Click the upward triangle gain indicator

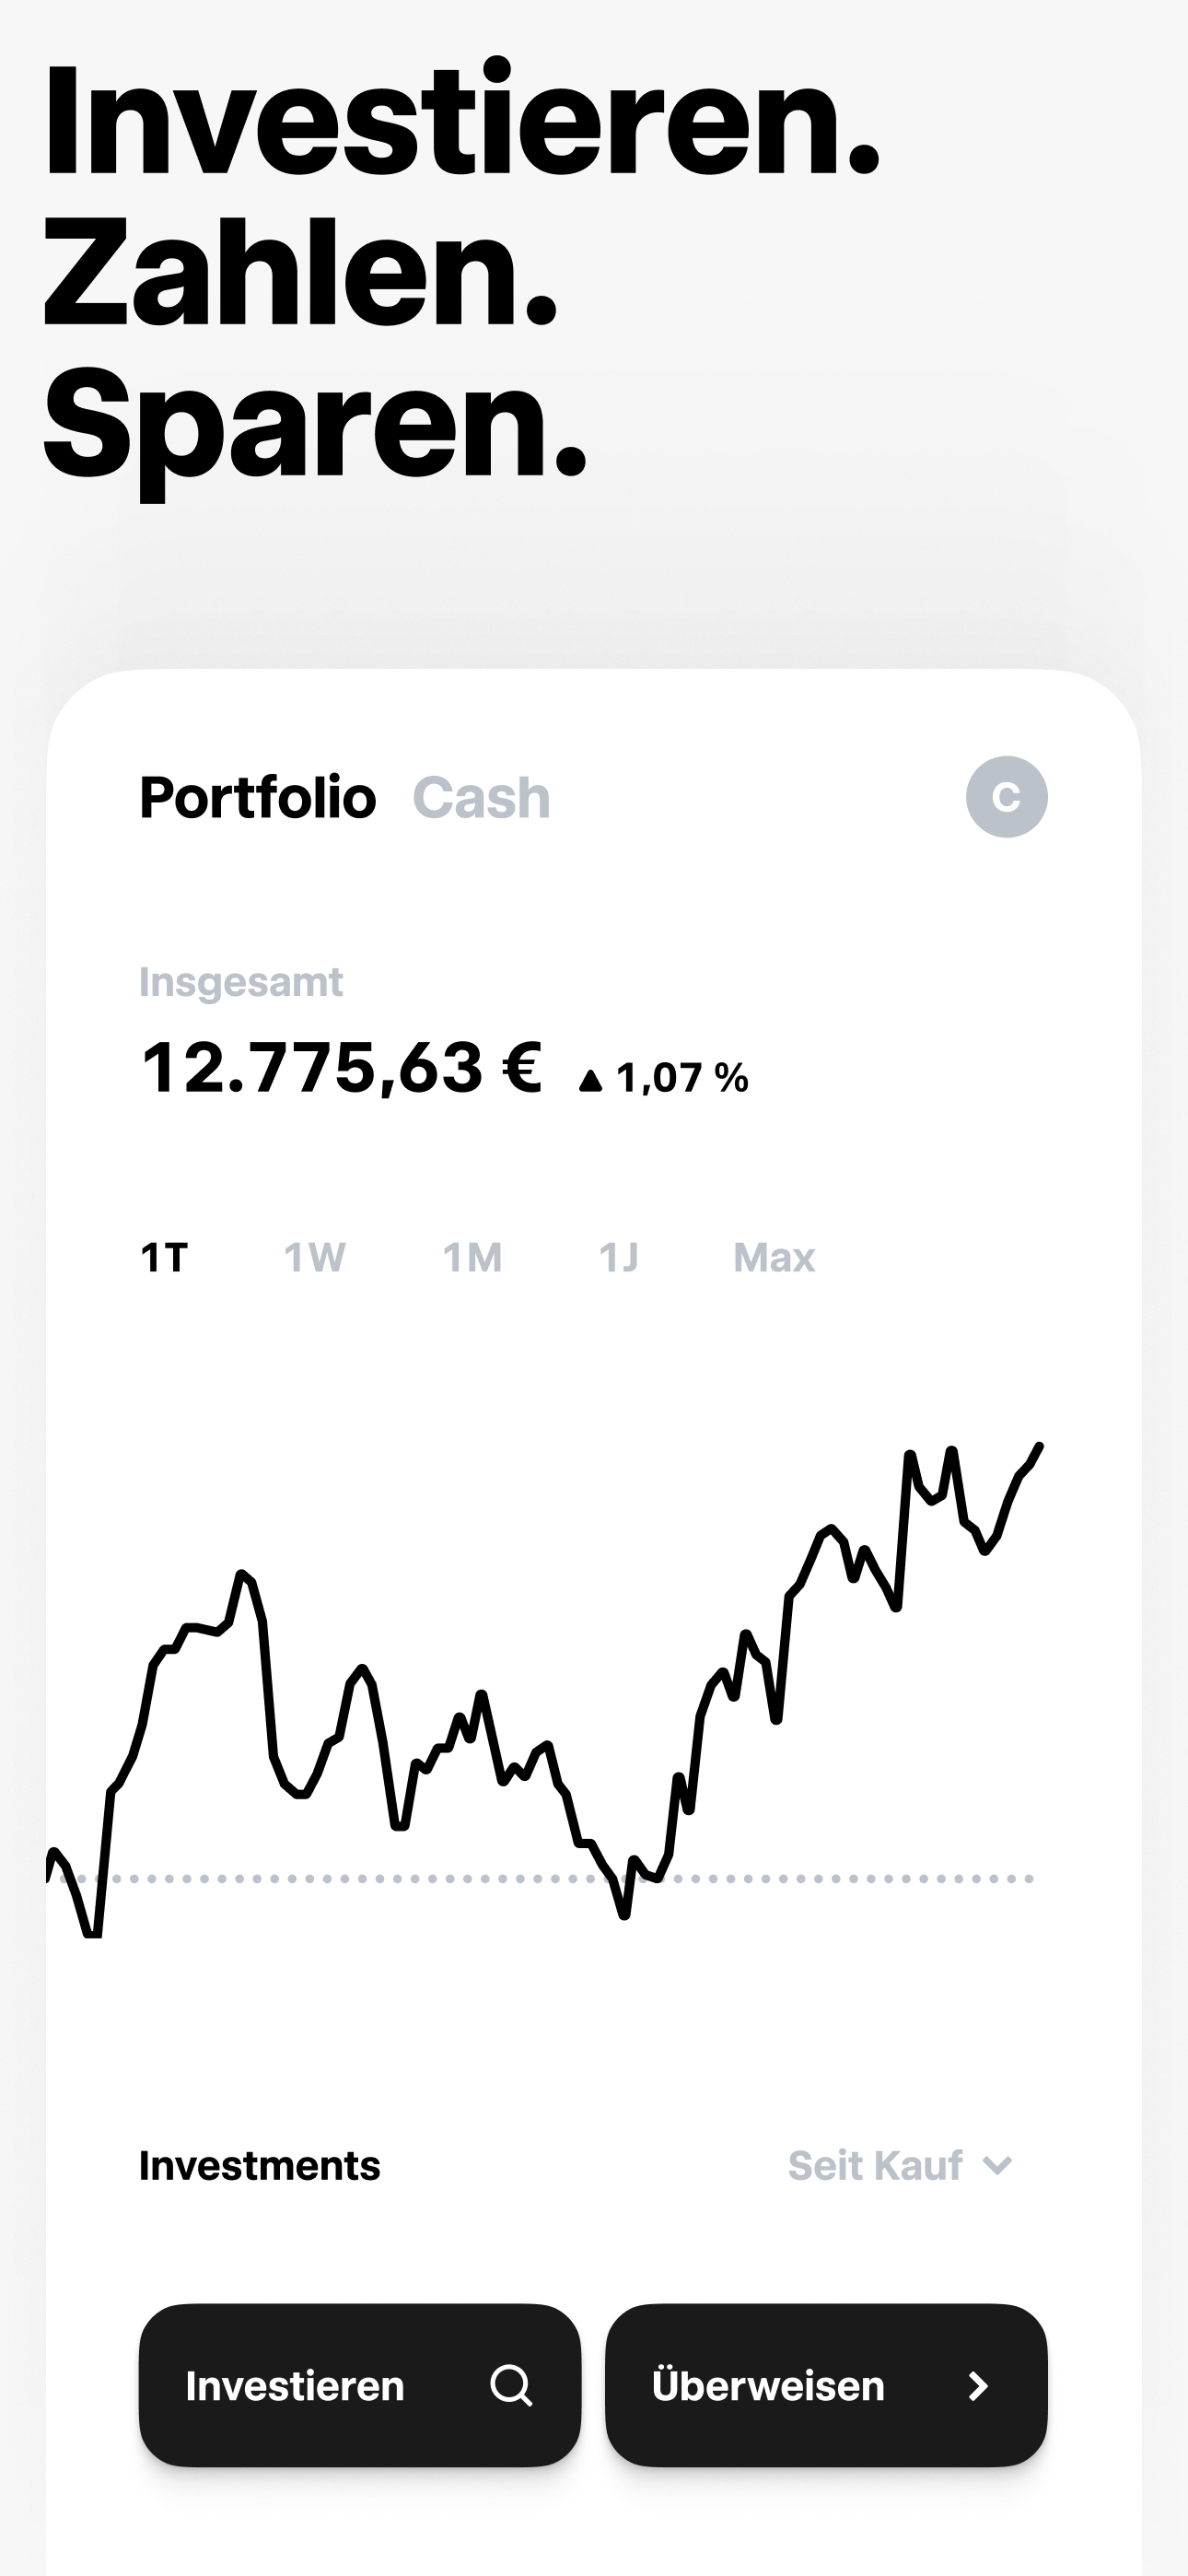coord(591,1080)
